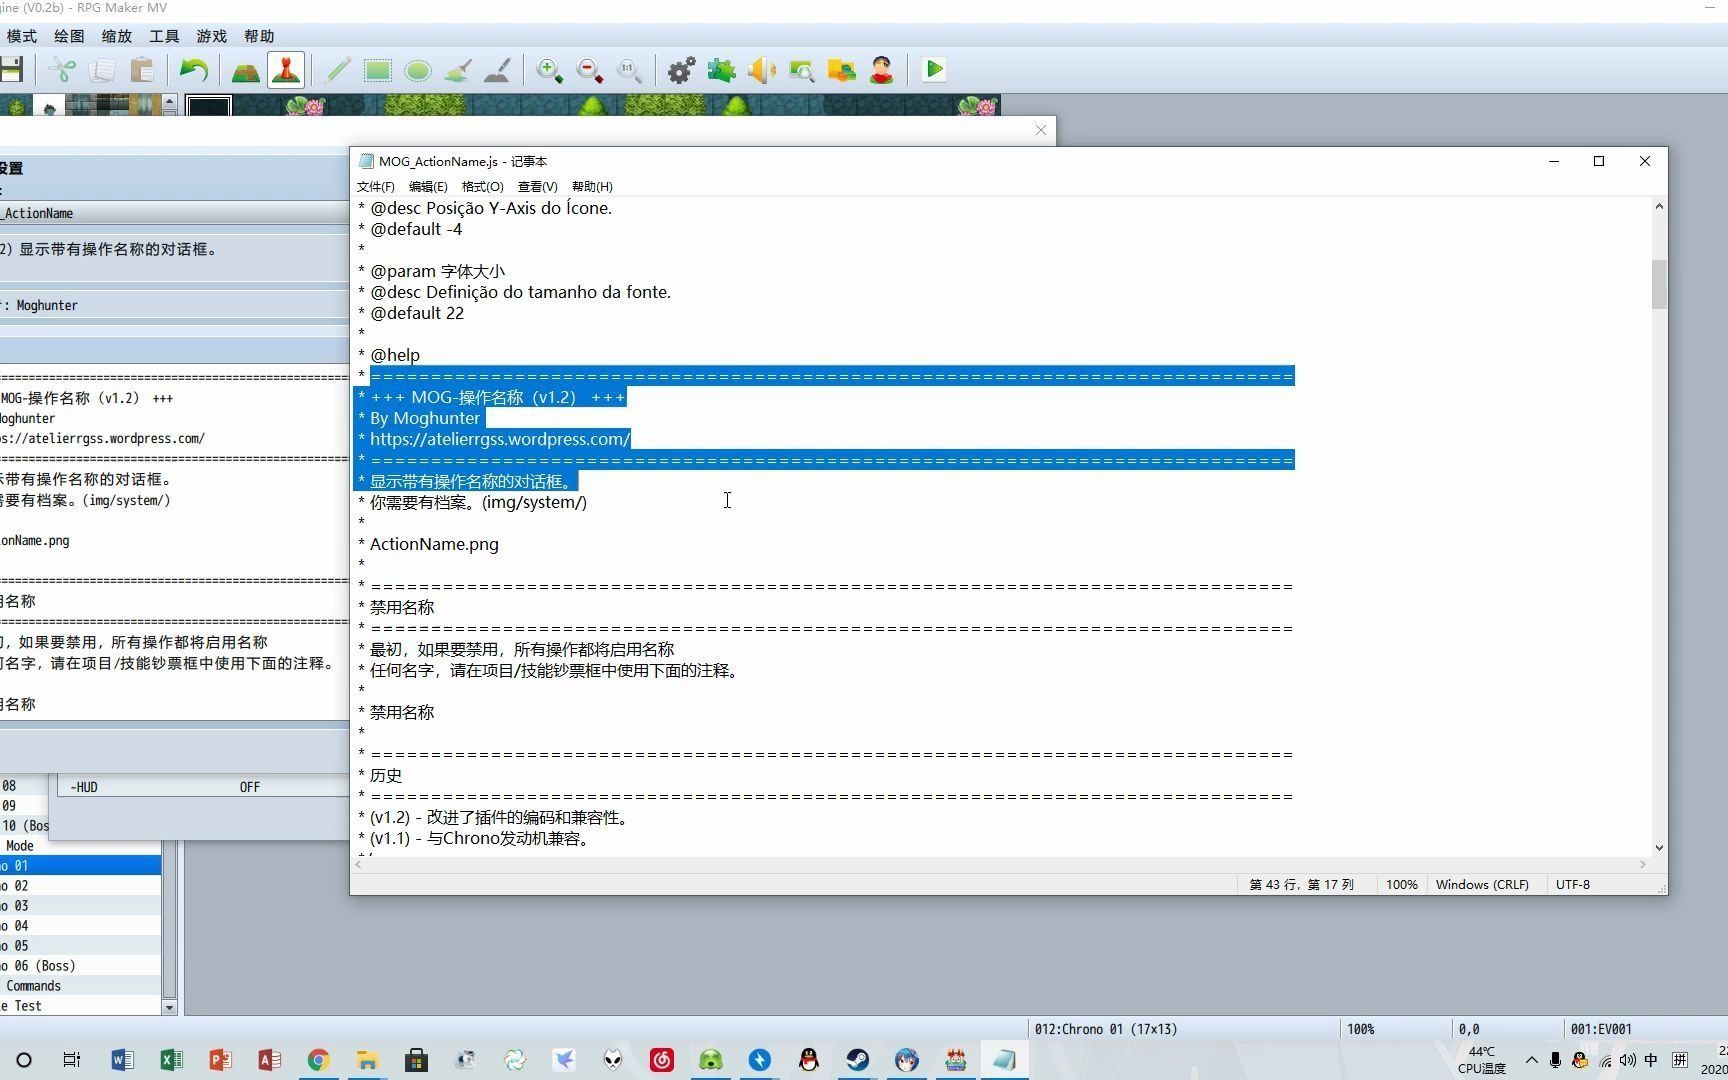1728x1080 pixels.
Task: Open the 缩放 menu in RPG Maker
Action: [117, 36]
